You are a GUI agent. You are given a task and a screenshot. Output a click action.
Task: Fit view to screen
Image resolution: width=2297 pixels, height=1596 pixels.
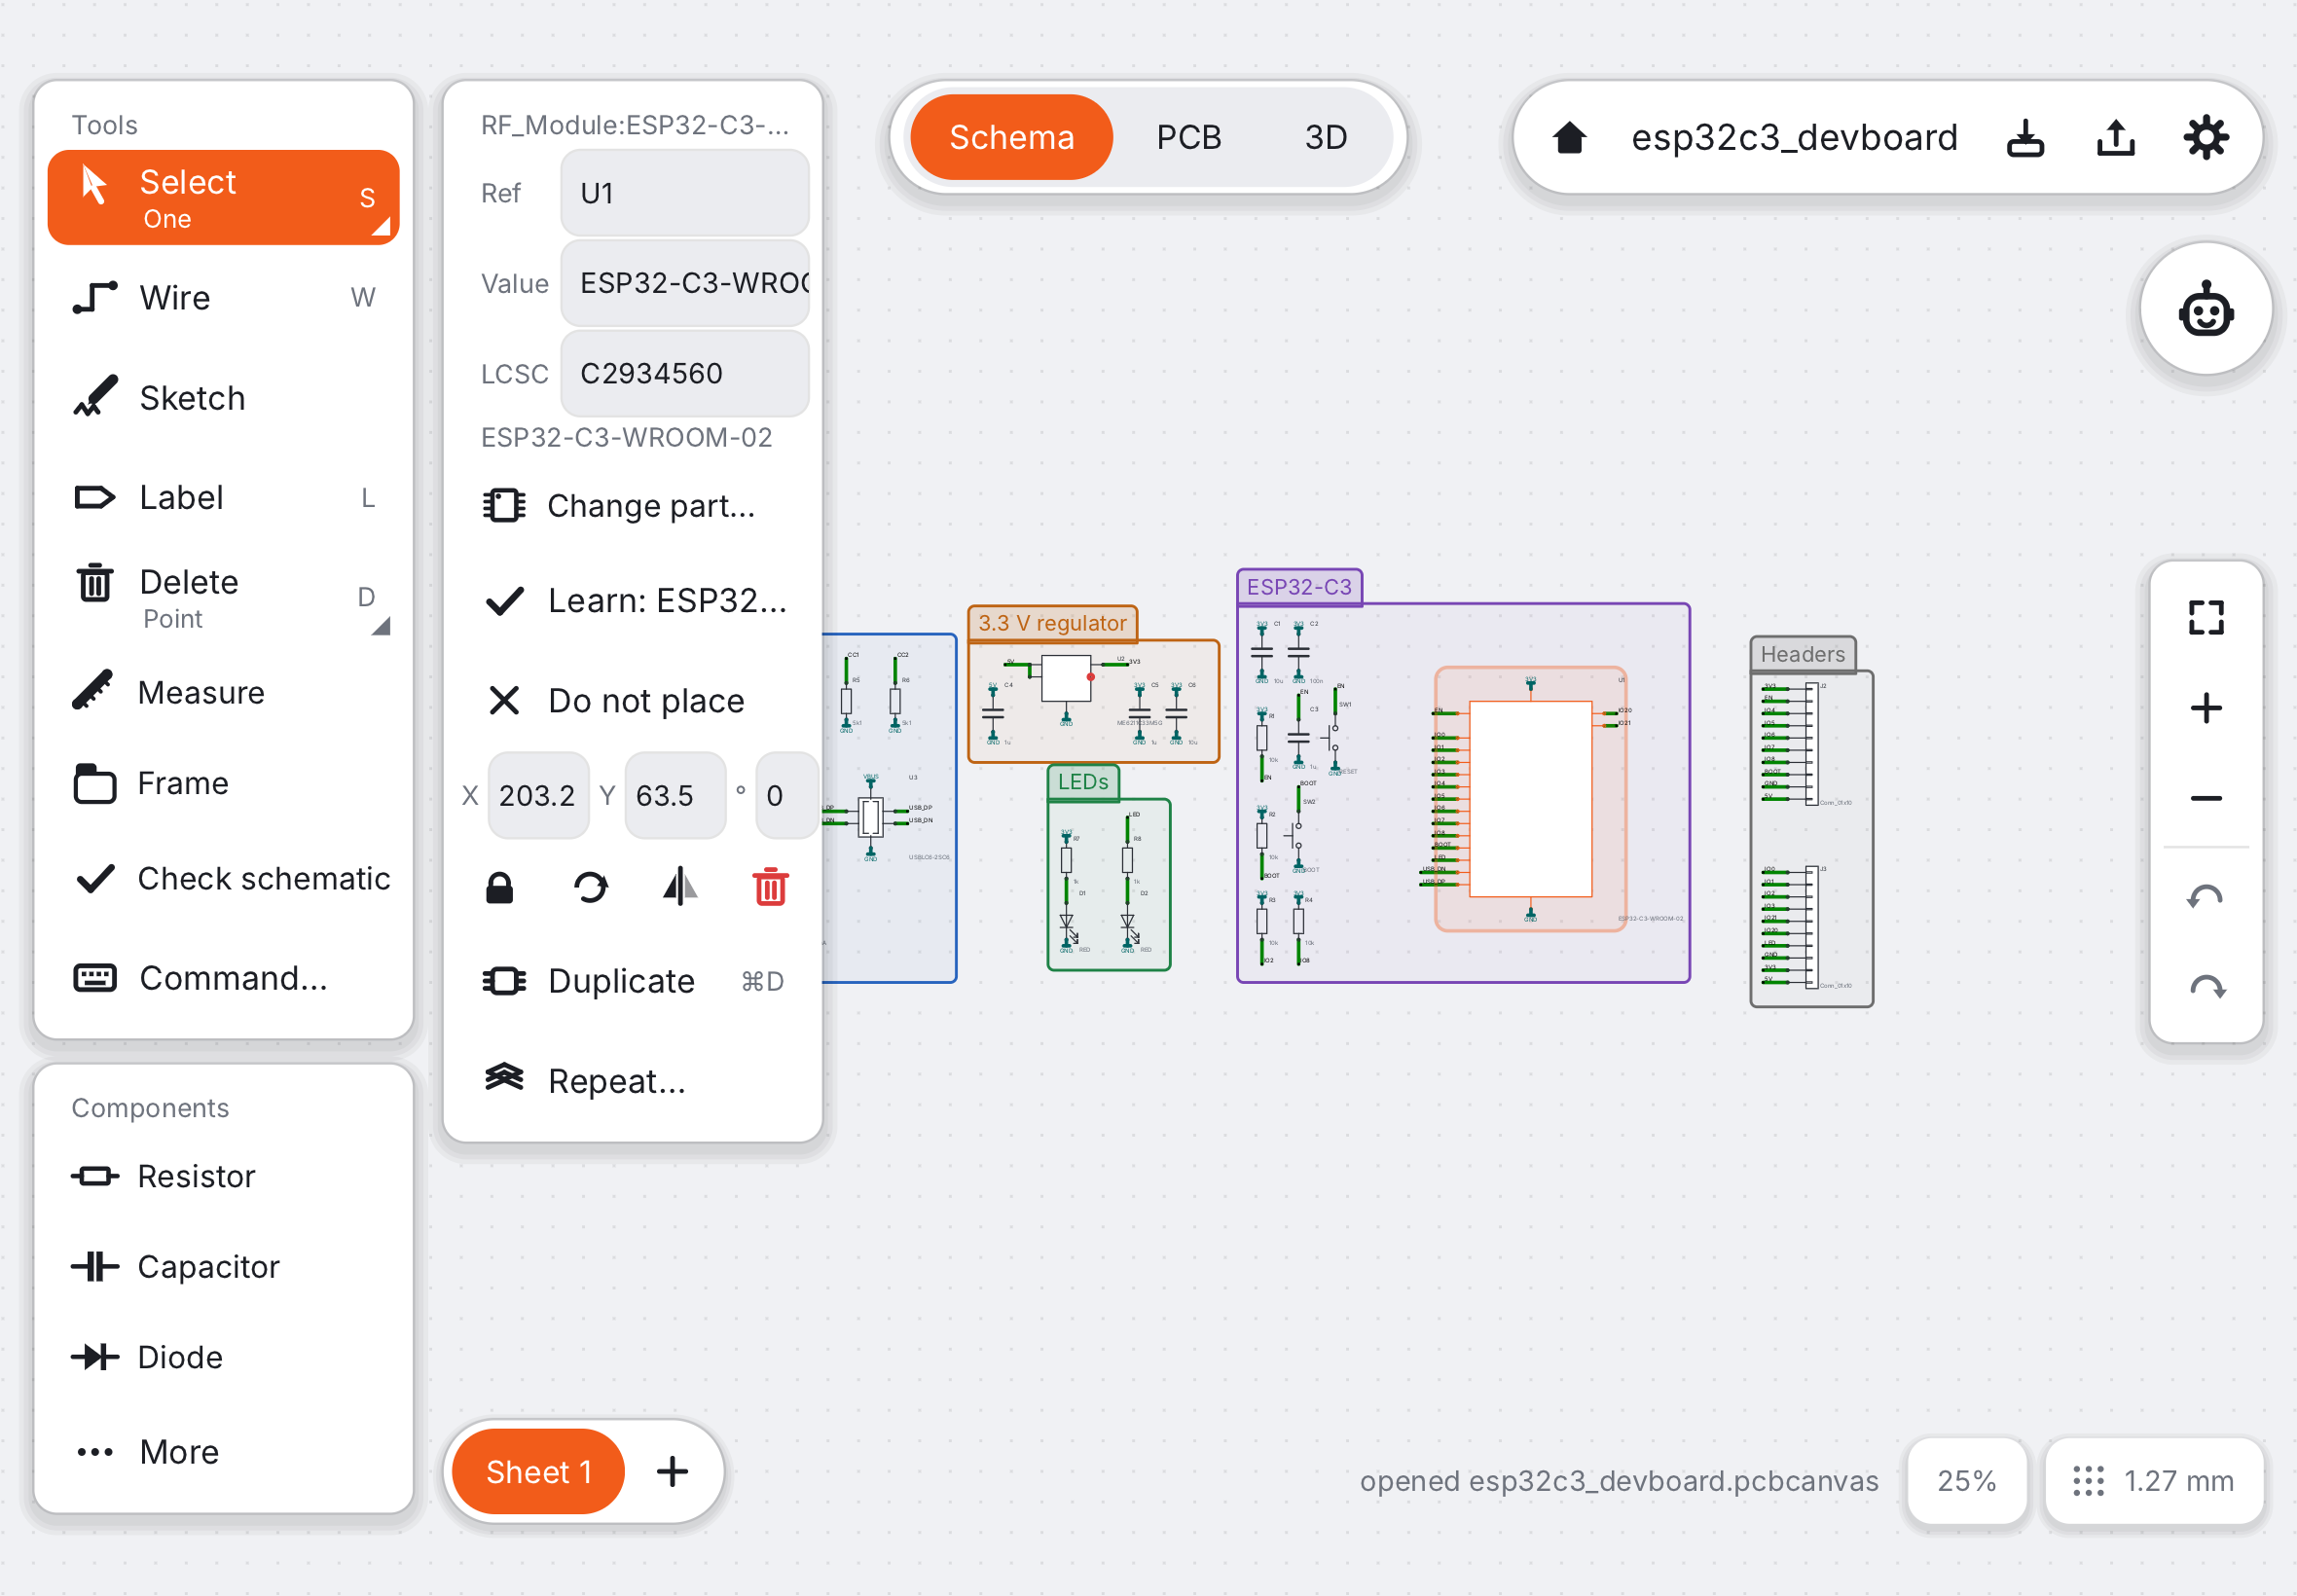(x=2206, y=618)
